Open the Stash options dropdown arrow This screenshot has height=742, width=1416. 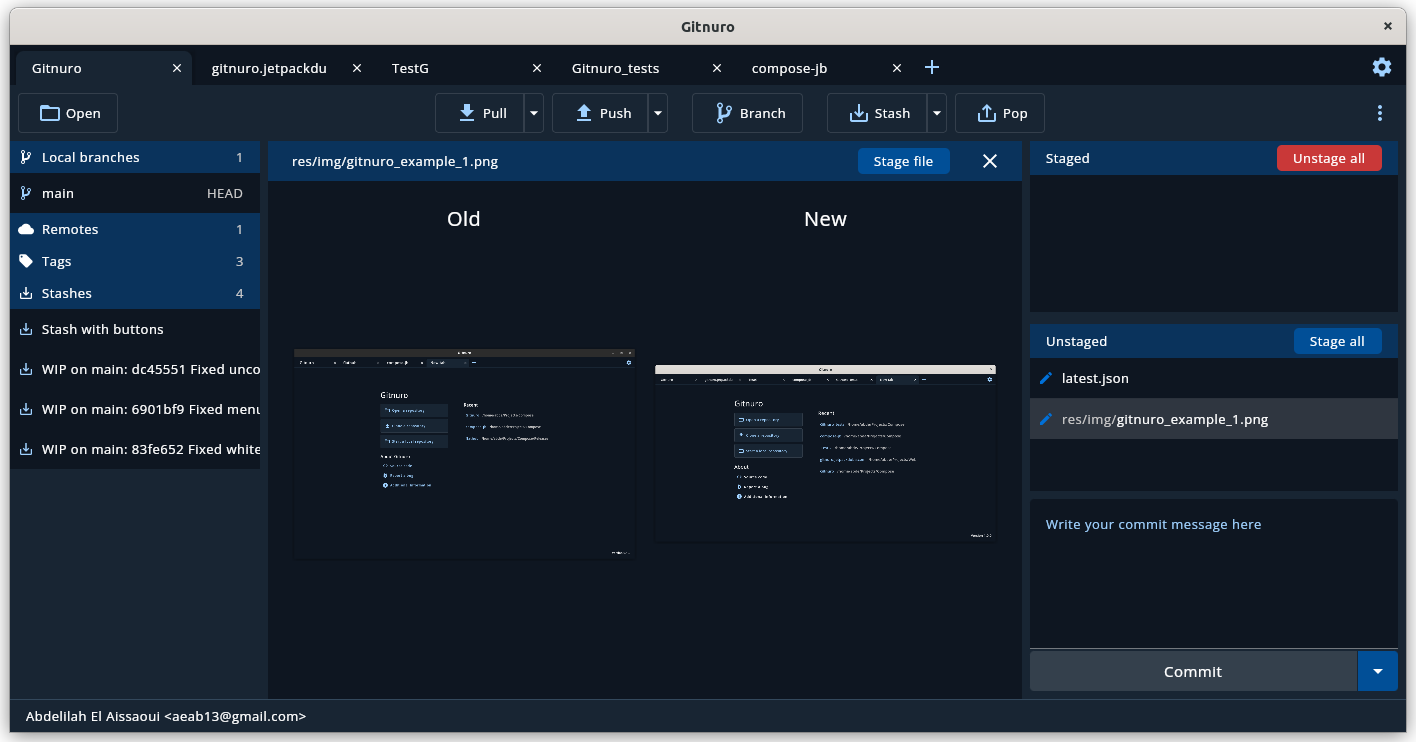(937, 113)
